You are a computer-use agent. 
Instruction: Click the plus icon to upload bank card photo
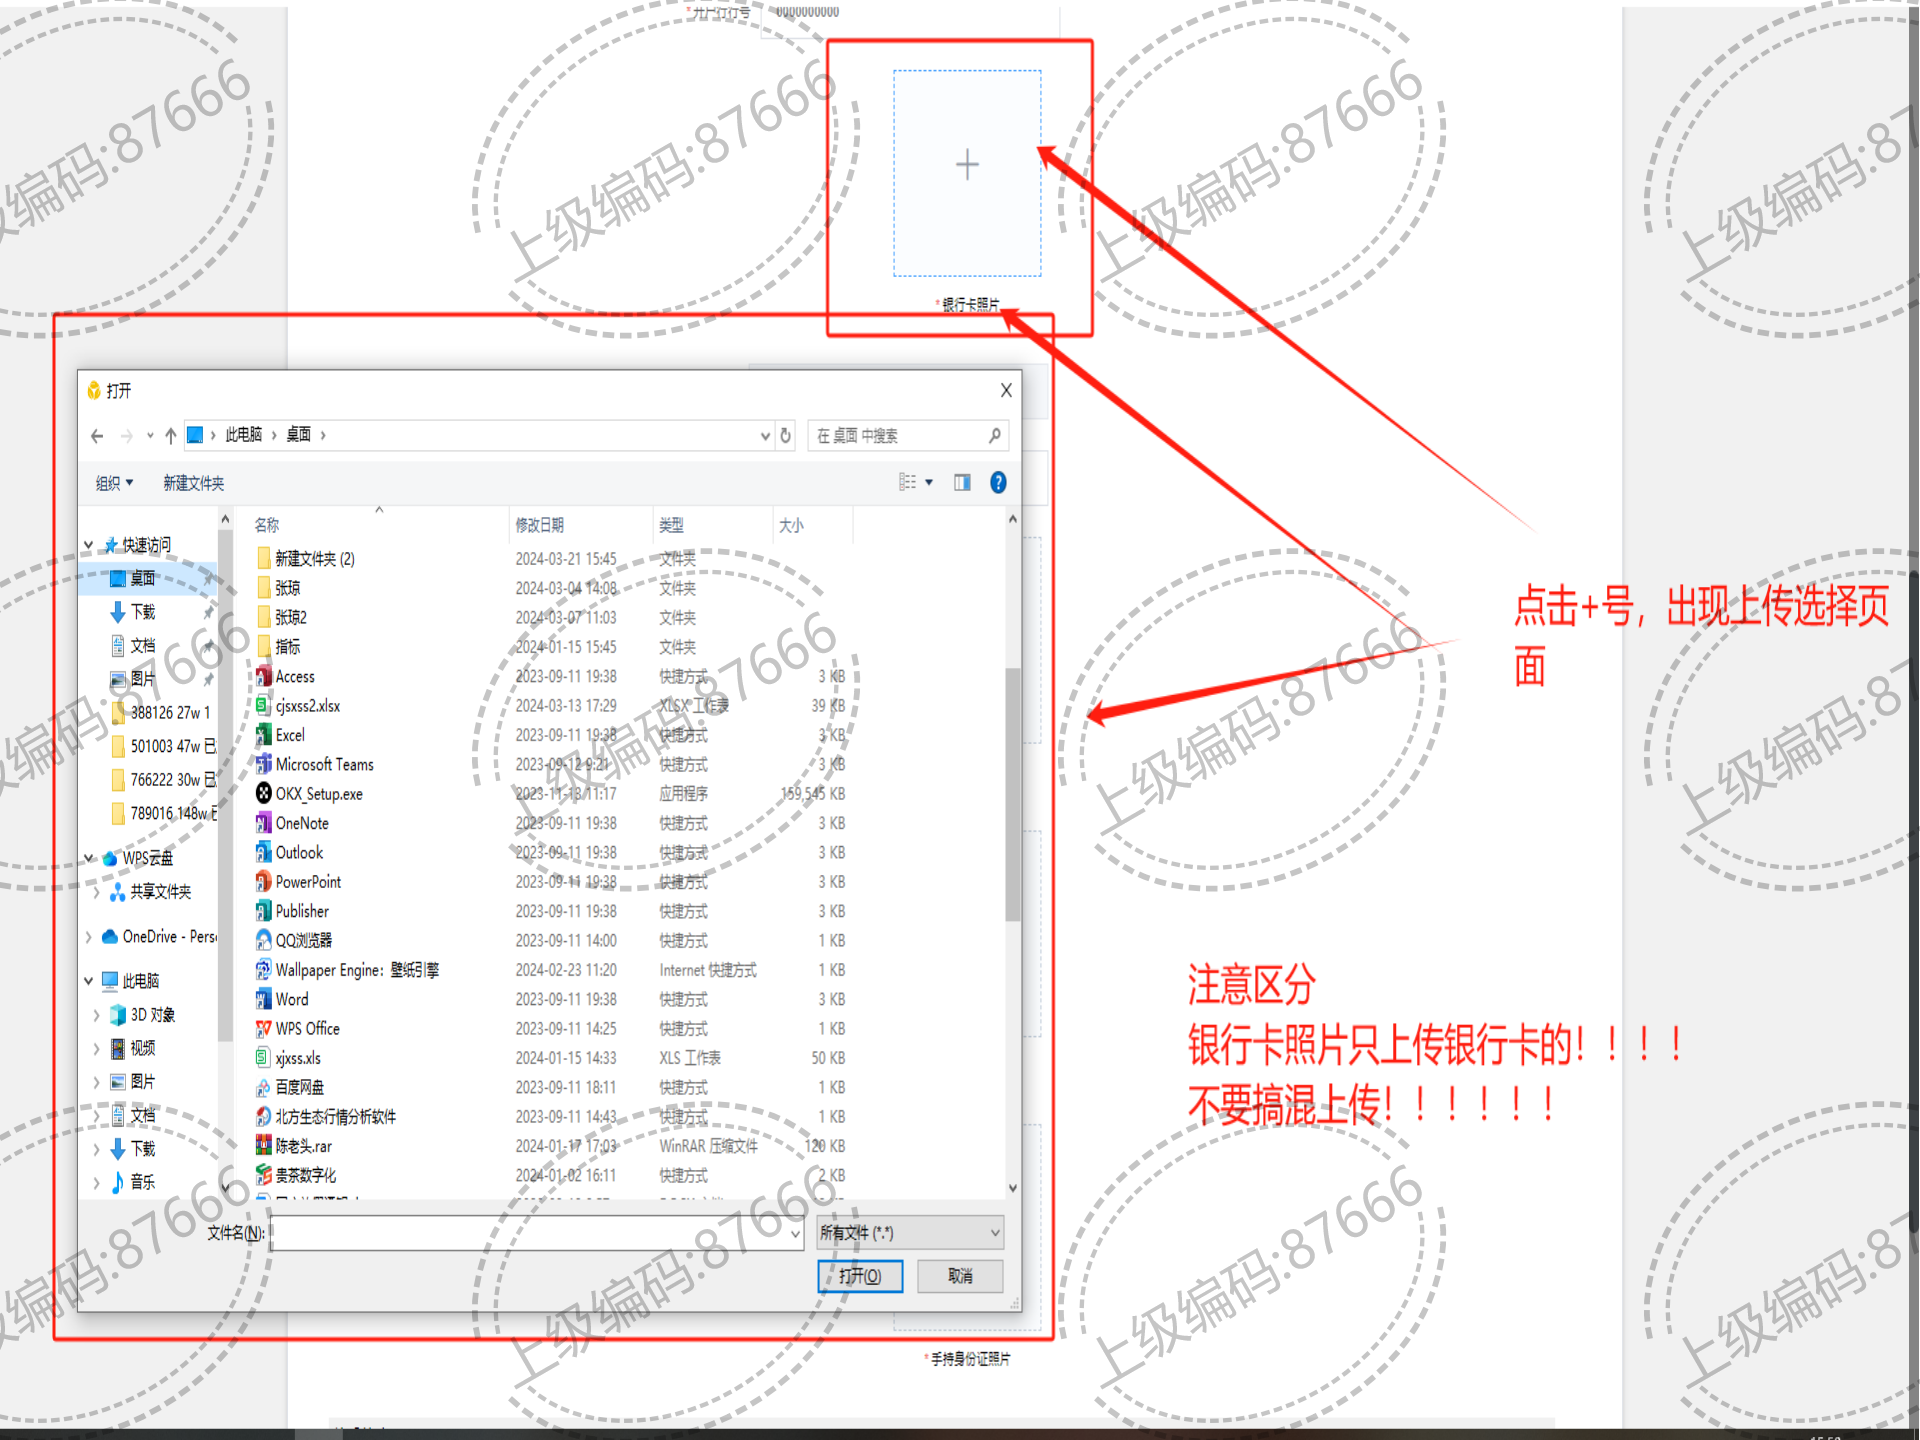coord(967,165)
